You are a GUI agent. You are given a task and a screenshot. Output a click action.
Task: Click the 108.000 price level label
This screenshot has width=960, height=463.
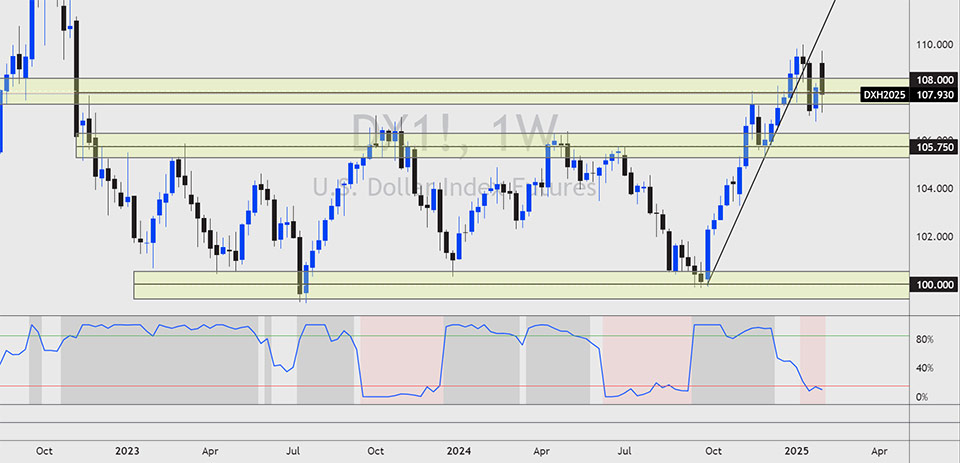pos(932,80)
